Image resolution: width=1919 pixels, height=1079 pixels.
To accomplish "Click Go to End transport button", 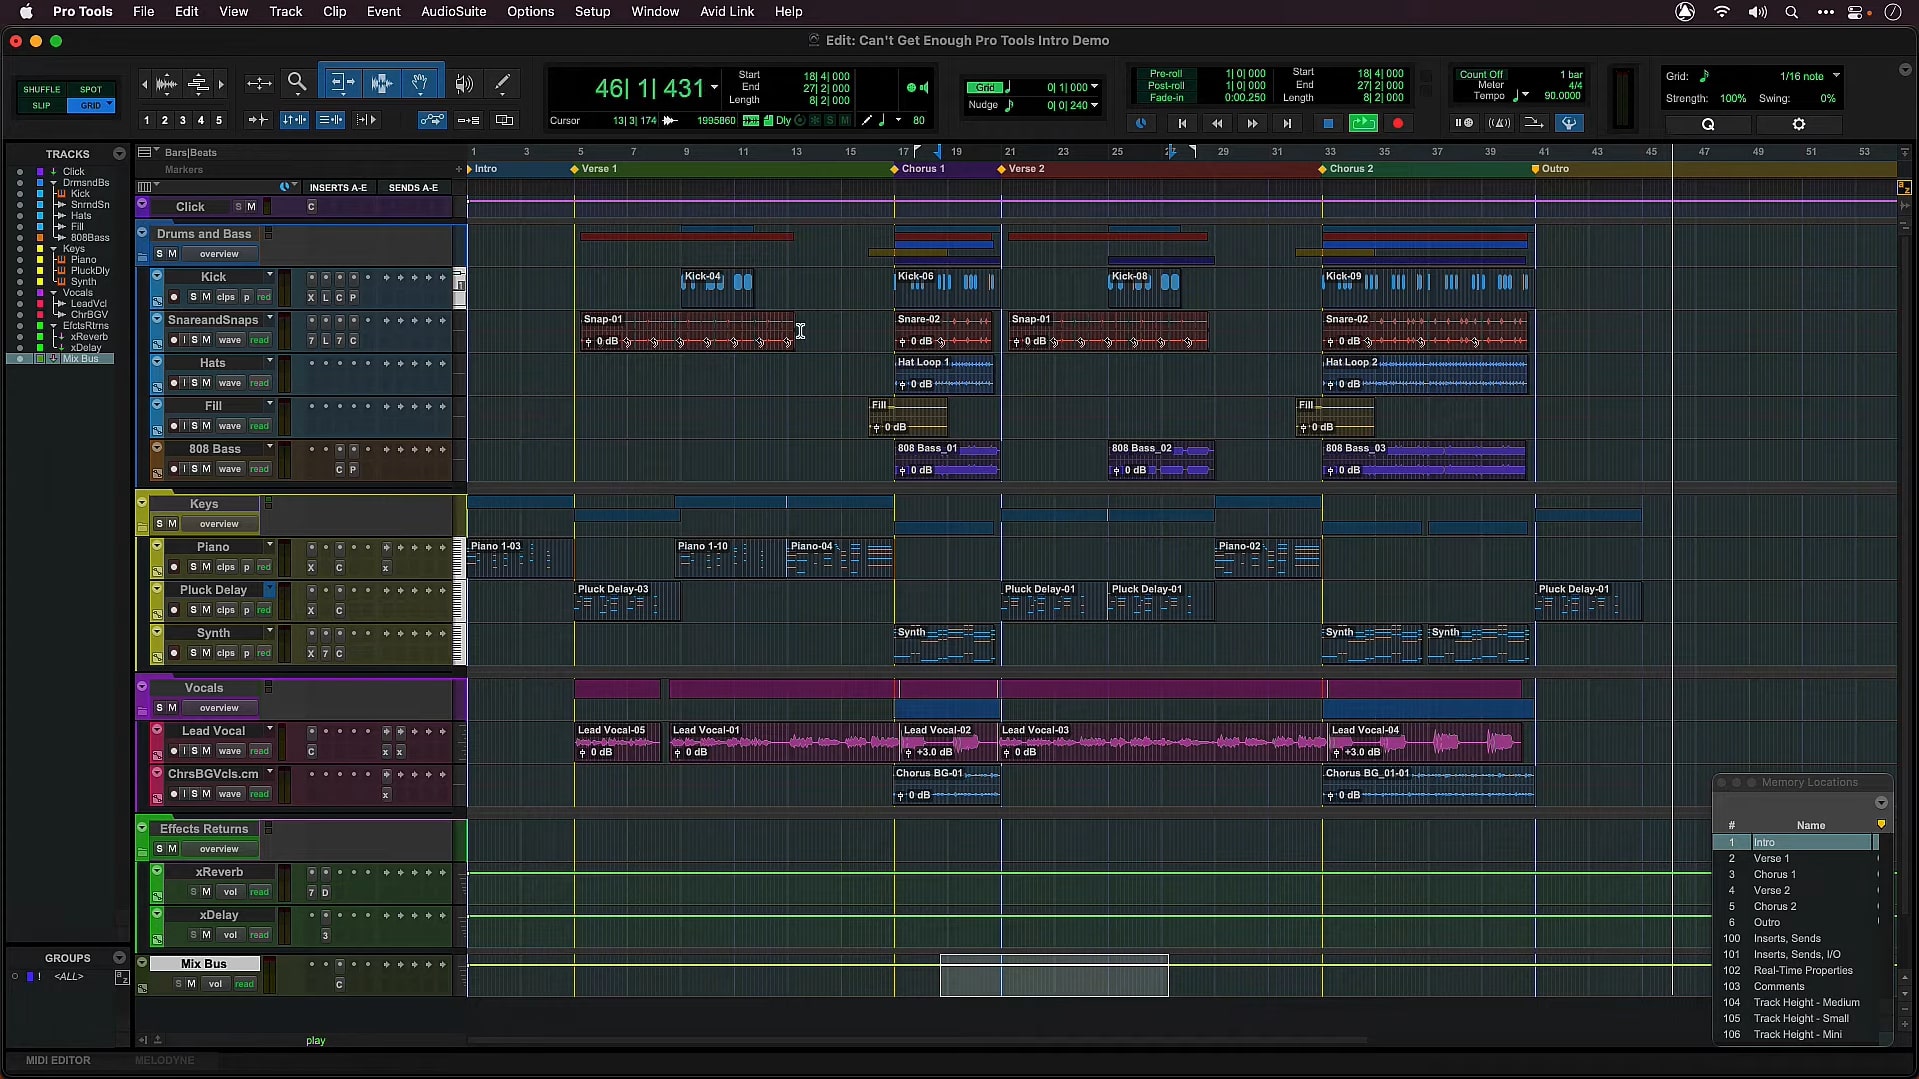I will click(1287, 123).
